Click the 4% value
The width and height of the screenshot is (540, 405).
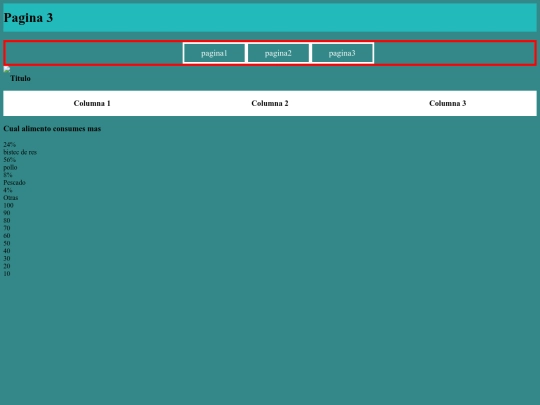pyautogui.click(x=8, y=190)
